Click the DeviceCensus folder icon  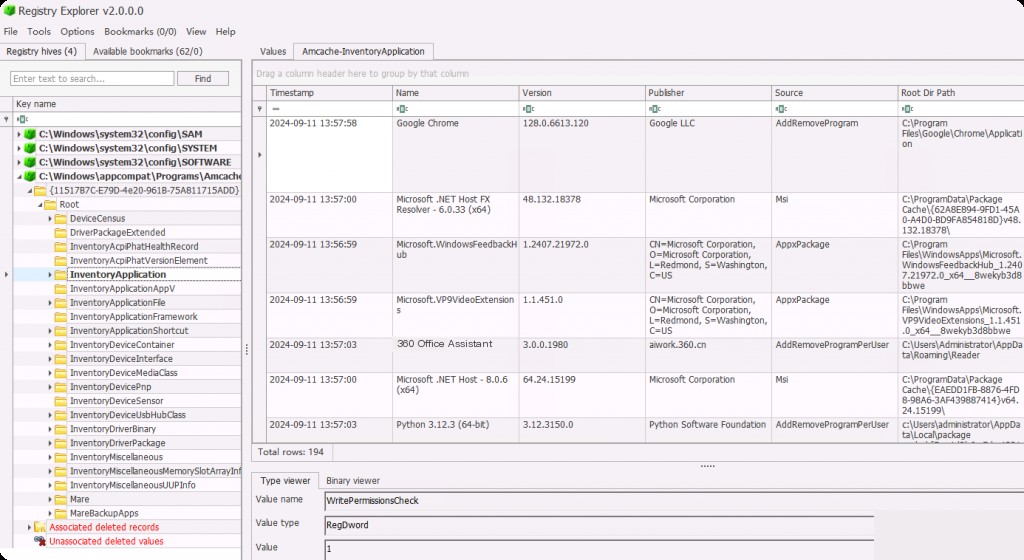[x=61, y=219]
